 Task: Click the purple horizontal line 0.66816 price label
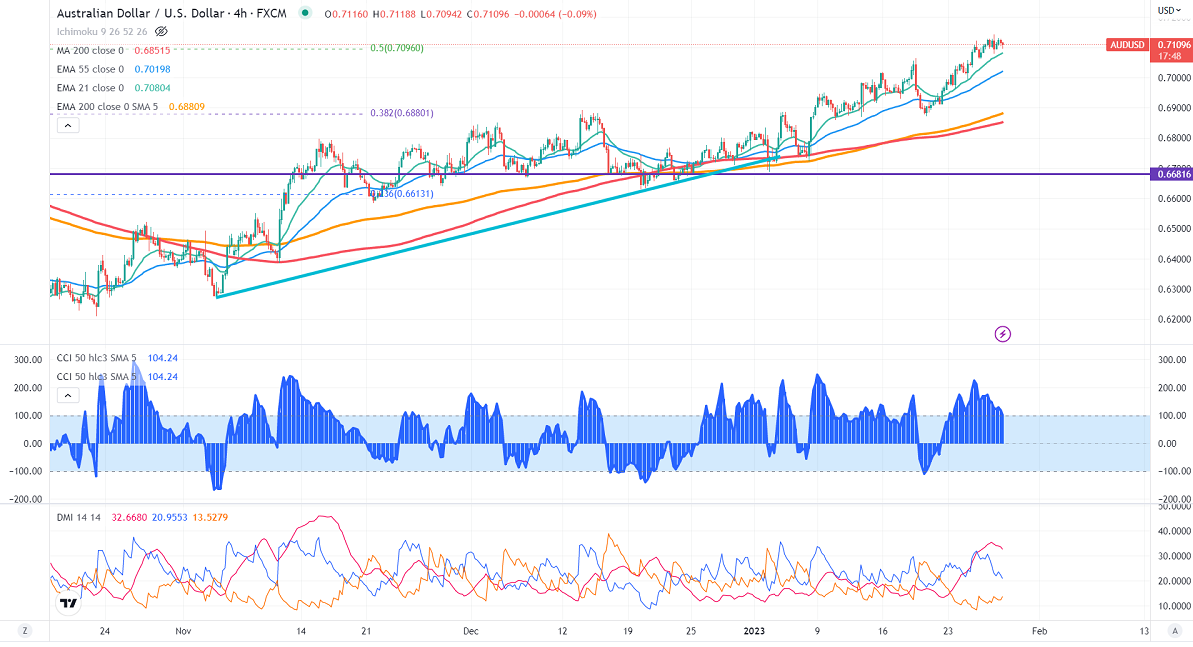point(1171,174)
